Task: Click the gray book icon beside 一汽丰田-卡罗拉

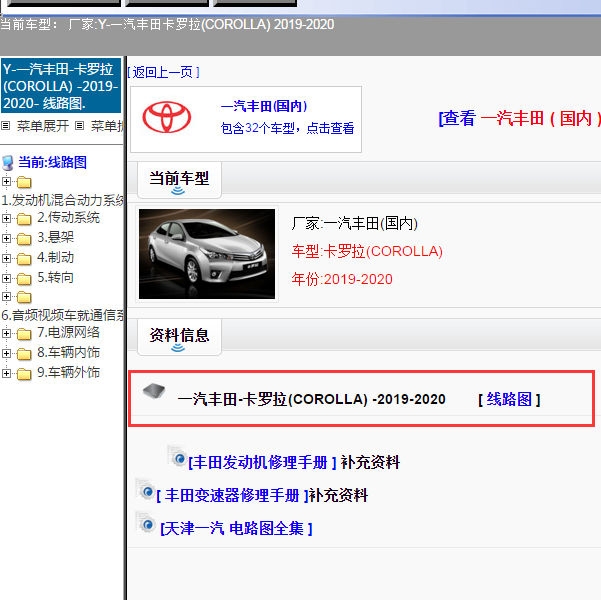Action: (154, 391)
